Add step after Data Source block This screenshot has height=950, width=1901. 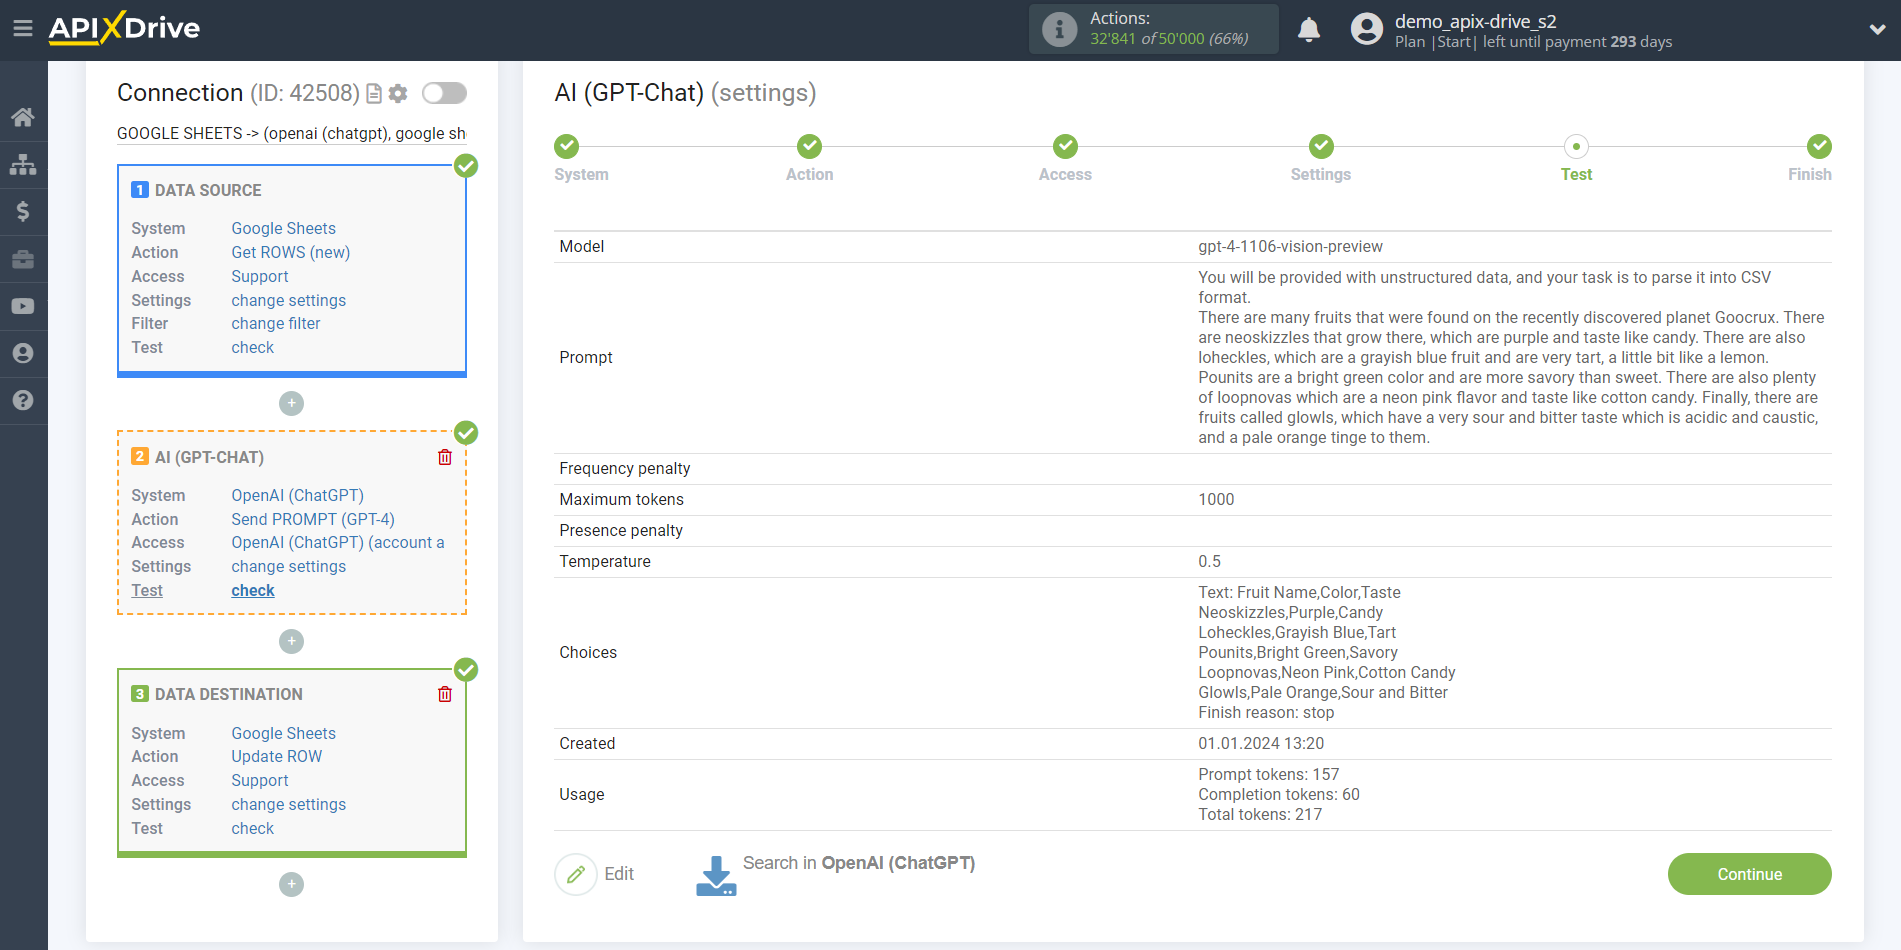[x=291, y=403]
